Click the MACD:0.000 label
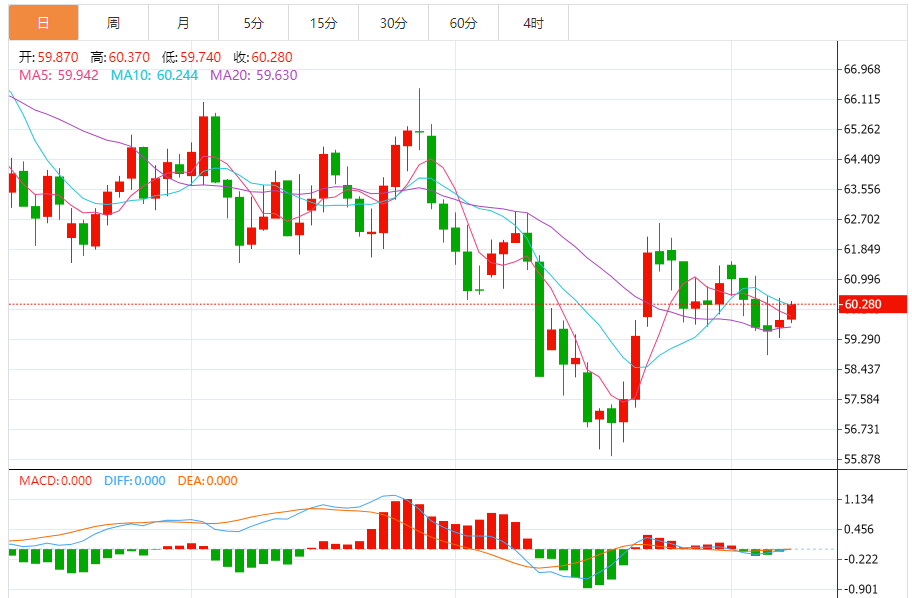Screen dimensions: 912x598 [x=55, y=480]
